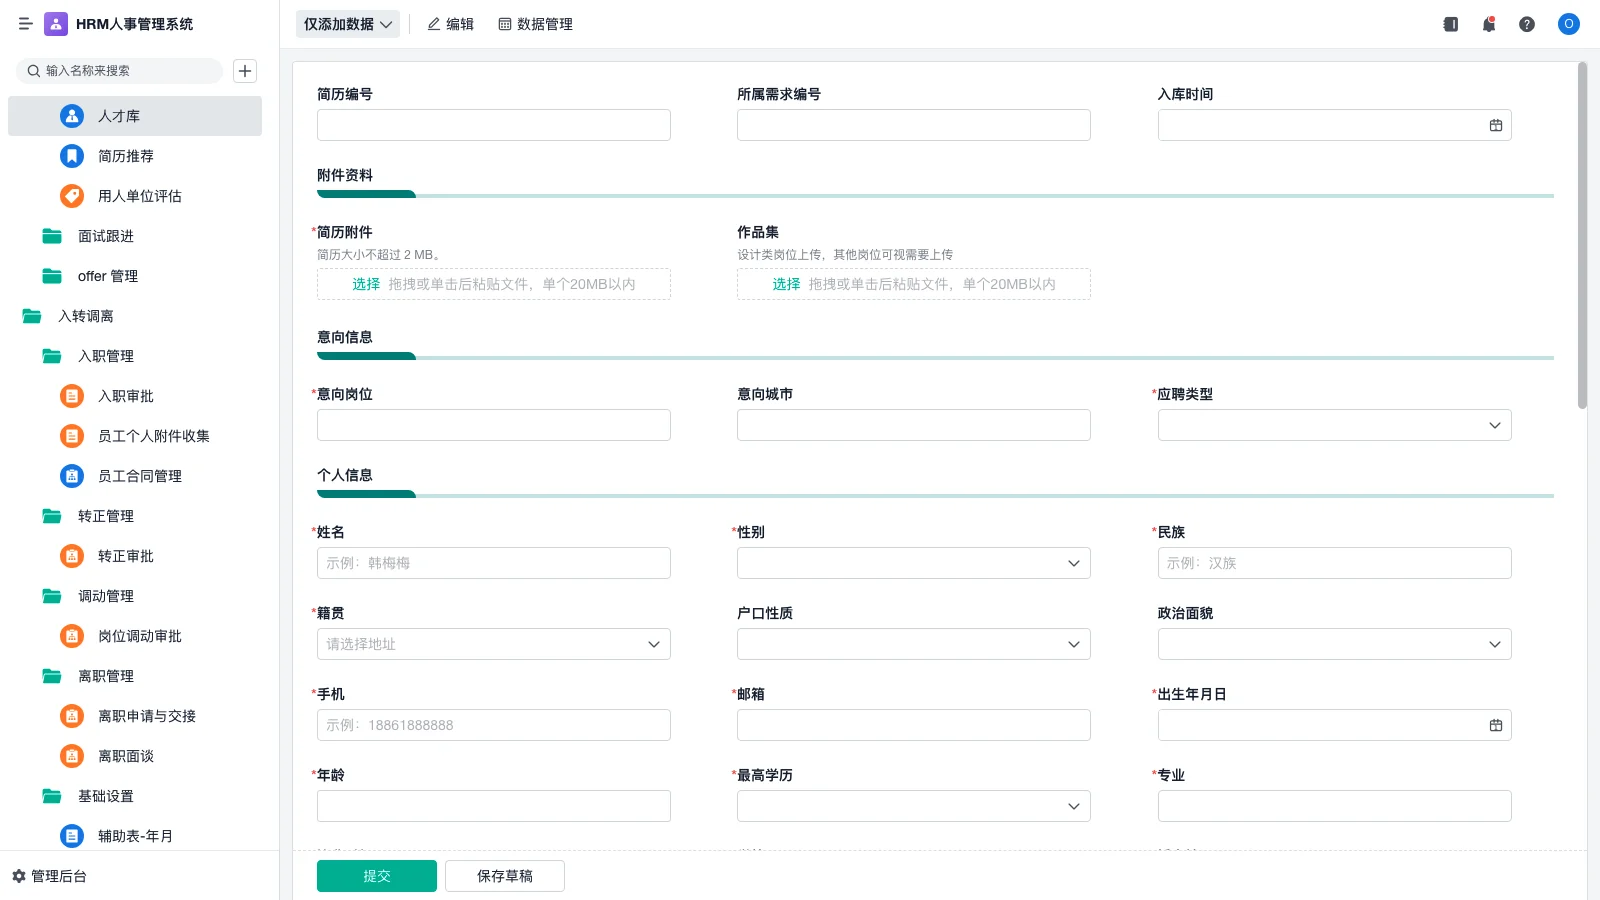This screenshot has width=1600, height=900.
Task: Open the 简历推荐 bookmark icon
Action: 71,156
